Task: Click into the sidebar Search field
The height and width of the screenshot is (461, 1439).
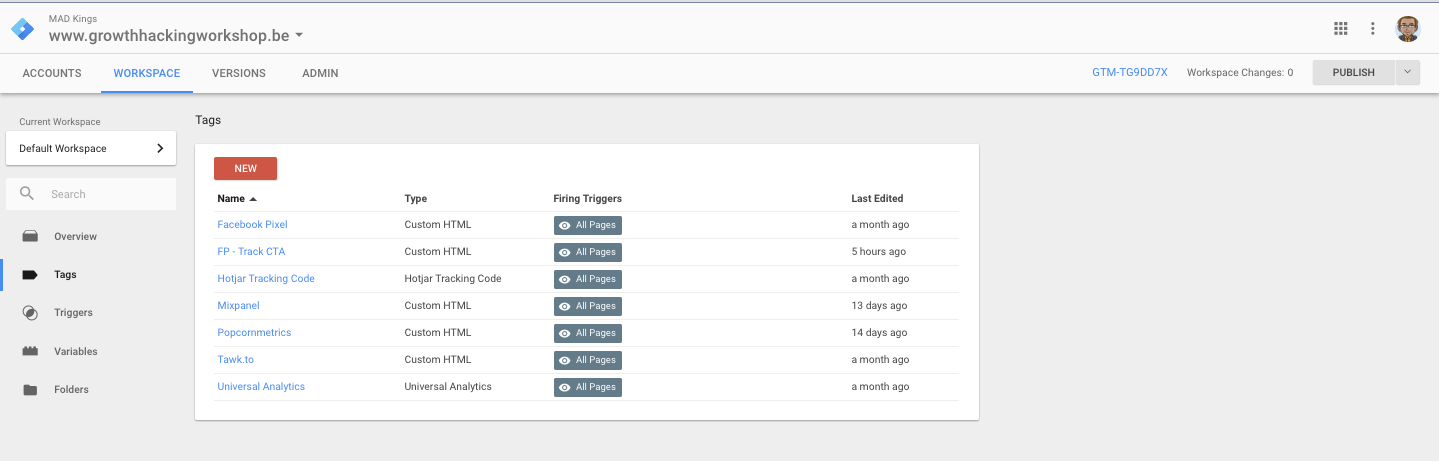Action: (x=91, y=194)
